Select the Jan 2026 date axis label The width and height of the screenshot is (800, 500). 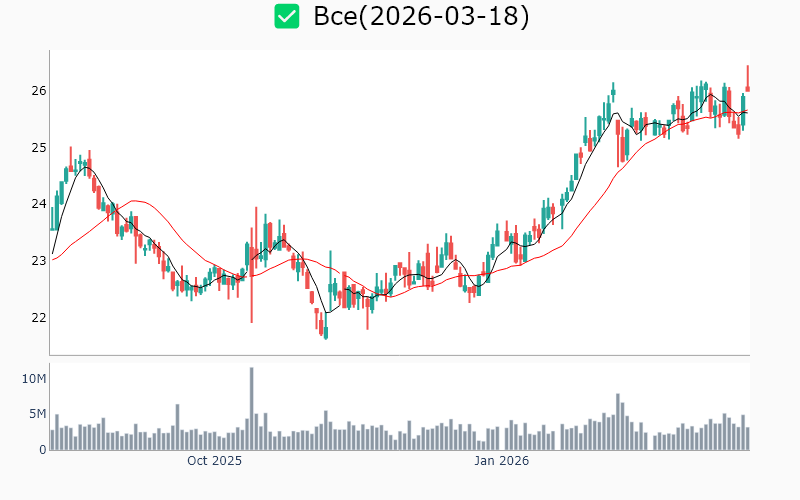pyautogui.click(x=501, y=461)
